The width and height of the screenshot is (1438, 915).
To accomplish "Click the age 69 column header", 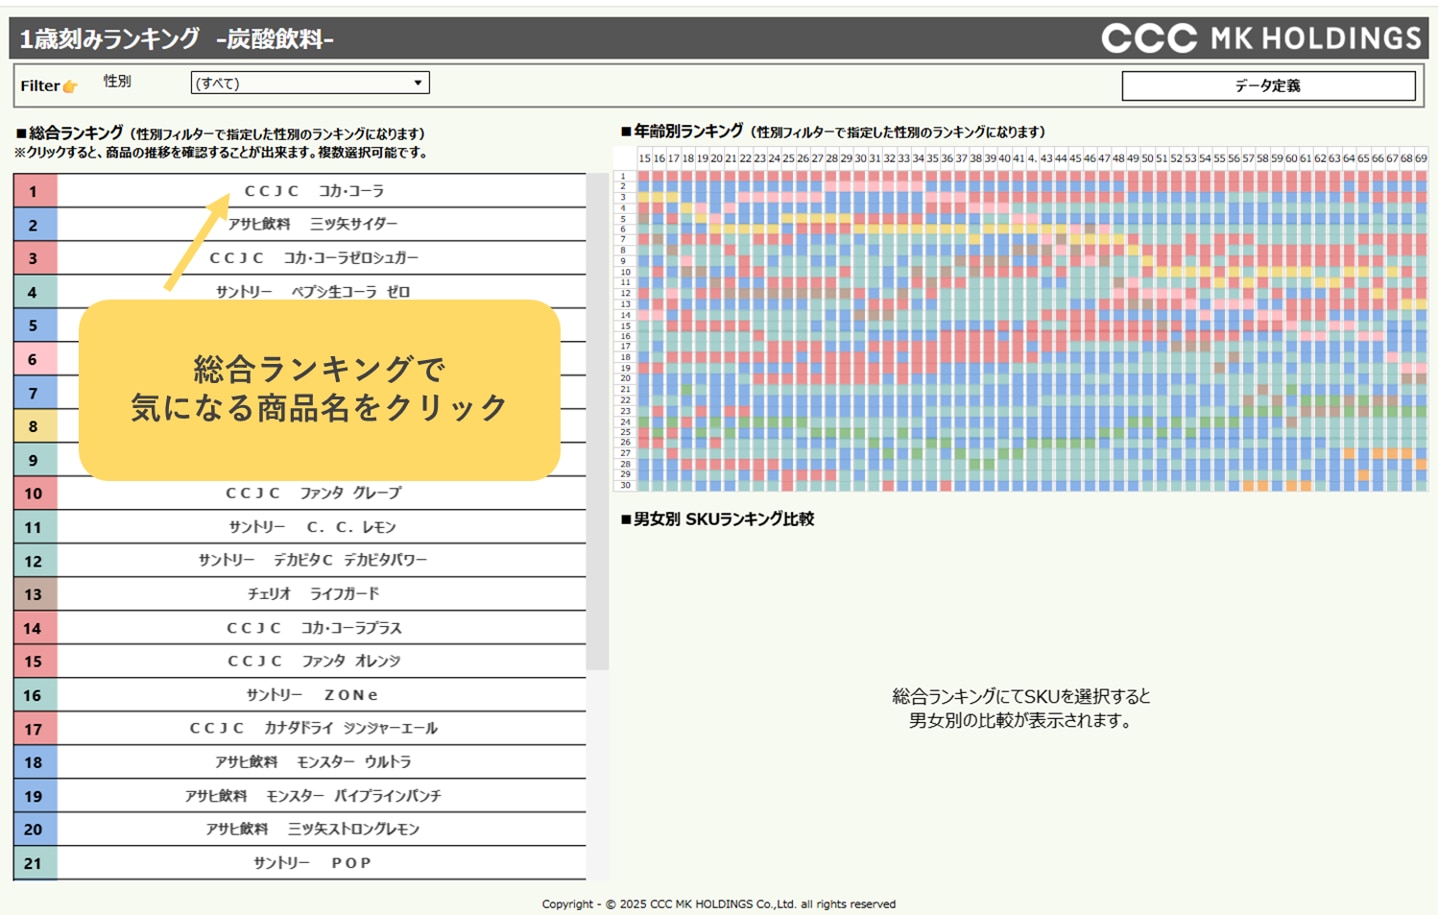I will click(1421, 158).
